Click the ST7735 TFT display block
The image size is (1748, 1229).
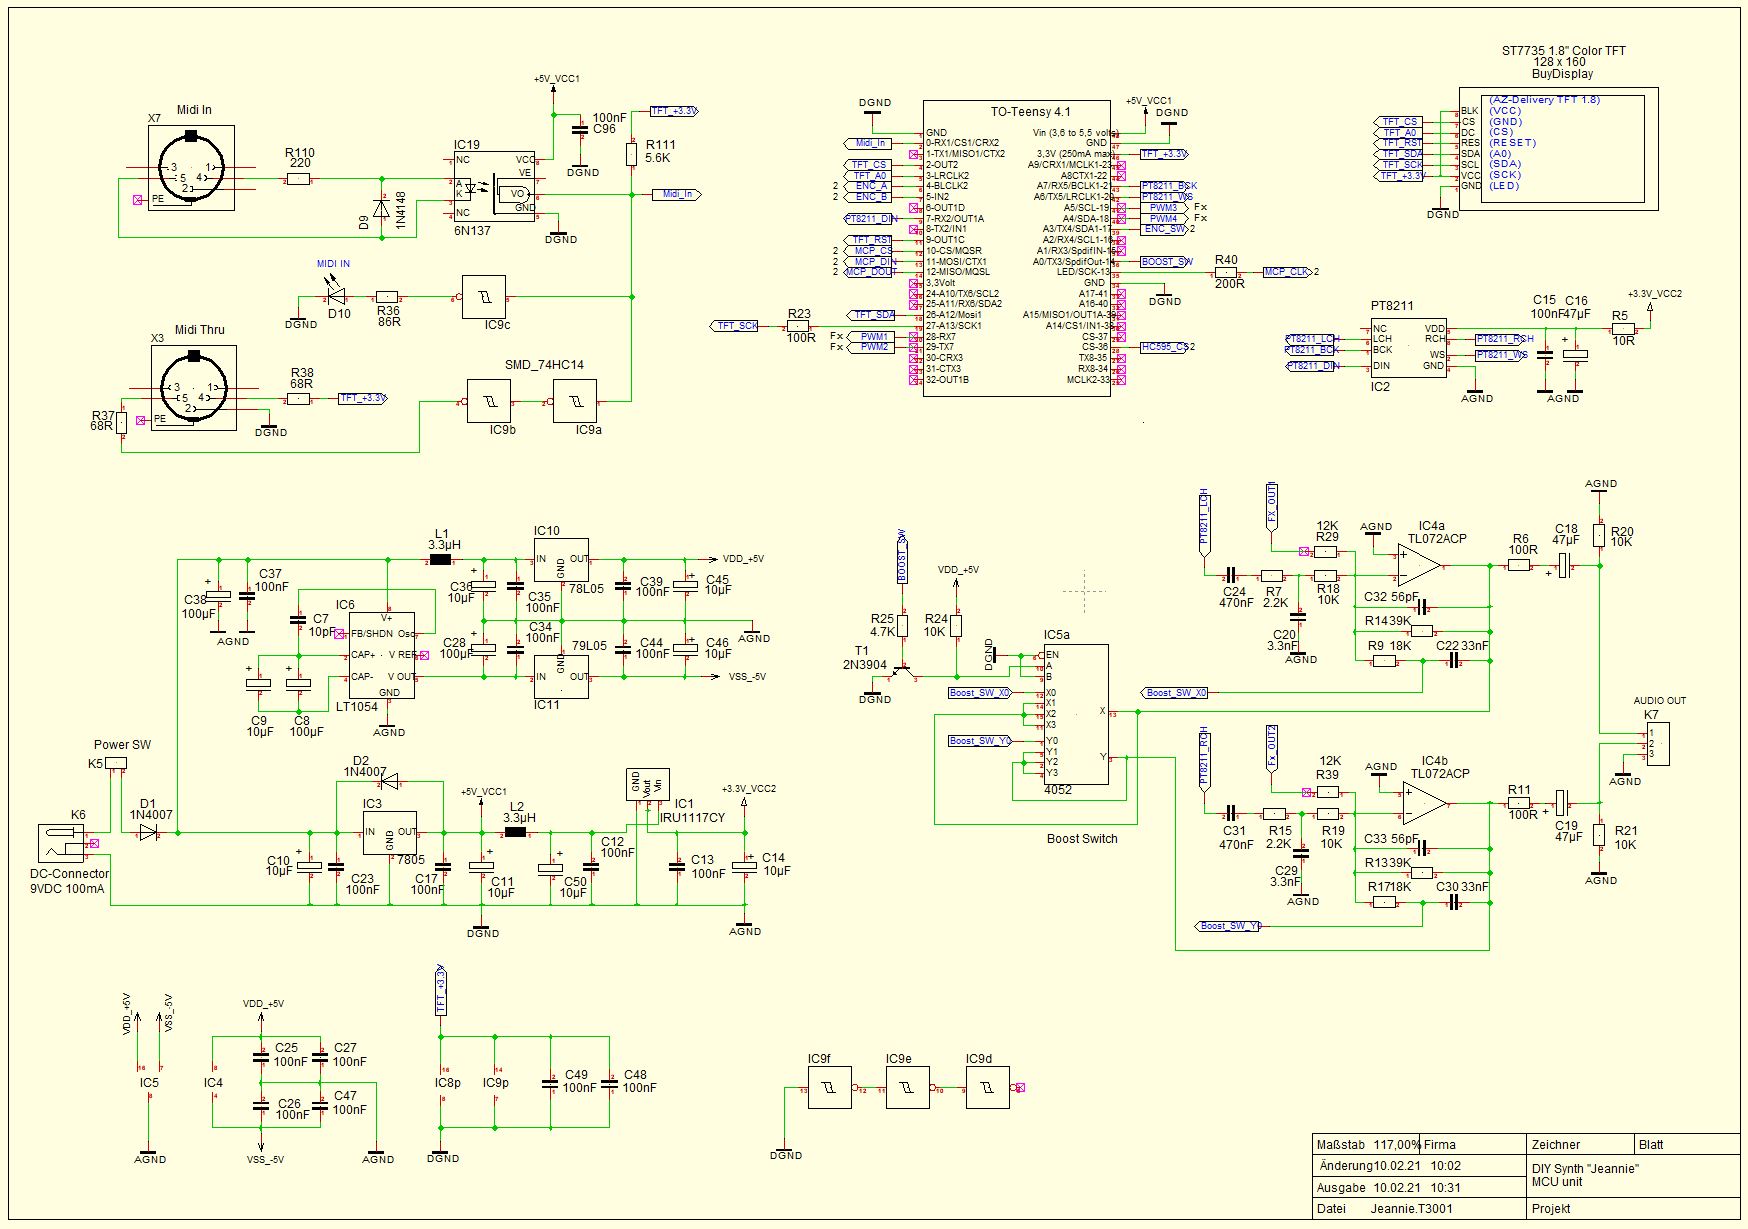pos(1557,148)
